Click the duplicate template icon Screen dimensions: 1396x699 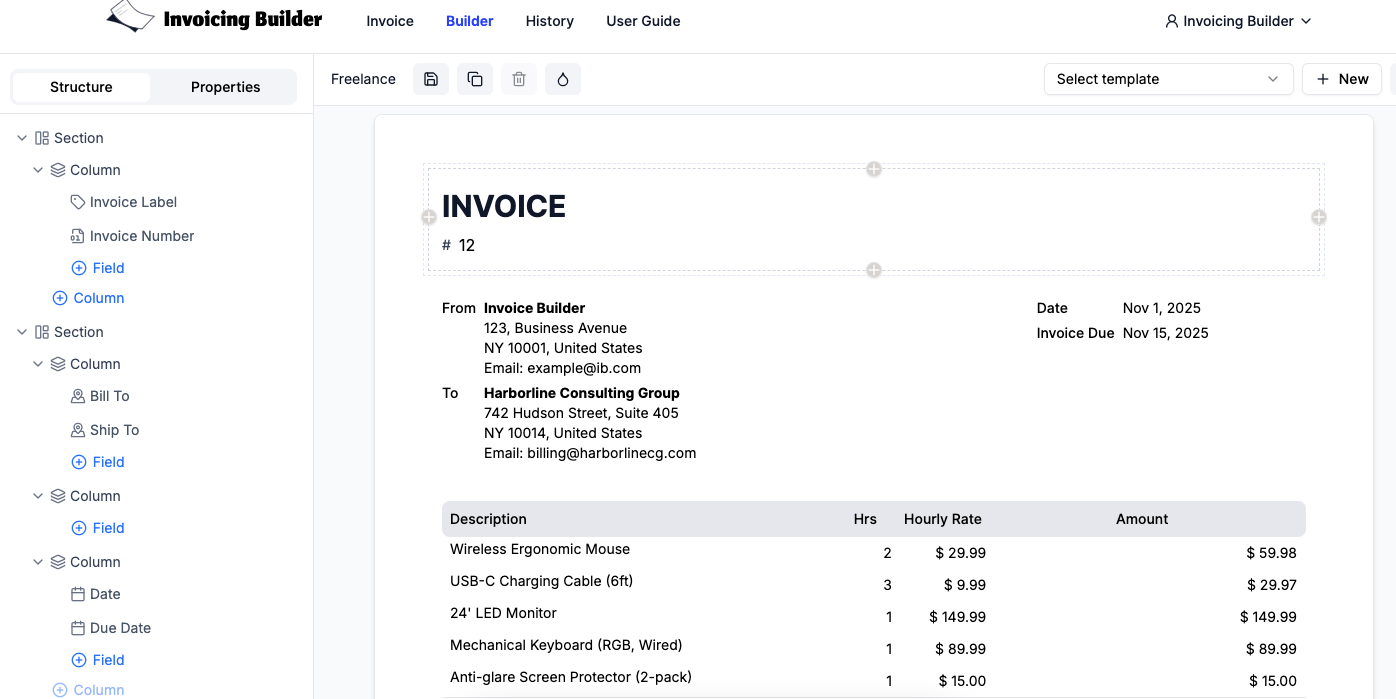pos(475,79)
